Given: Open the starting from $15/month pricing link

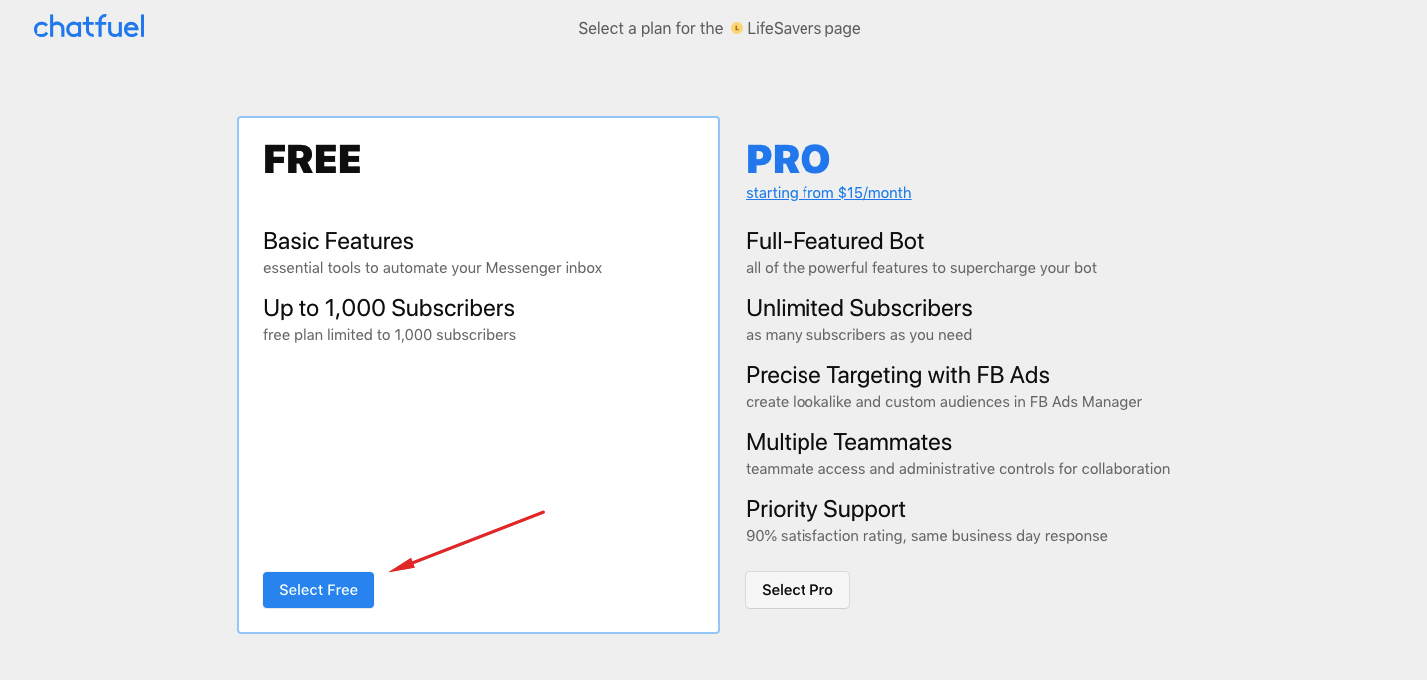Looking at the screenshot, I should (828, 192).
